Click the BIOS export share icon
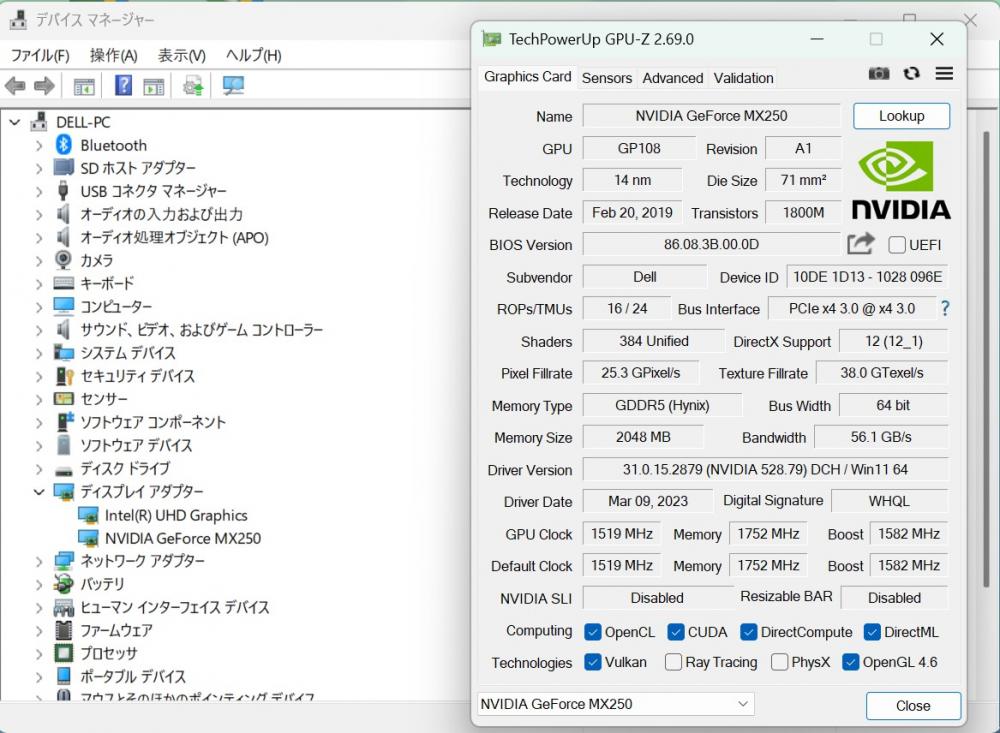 860,243
